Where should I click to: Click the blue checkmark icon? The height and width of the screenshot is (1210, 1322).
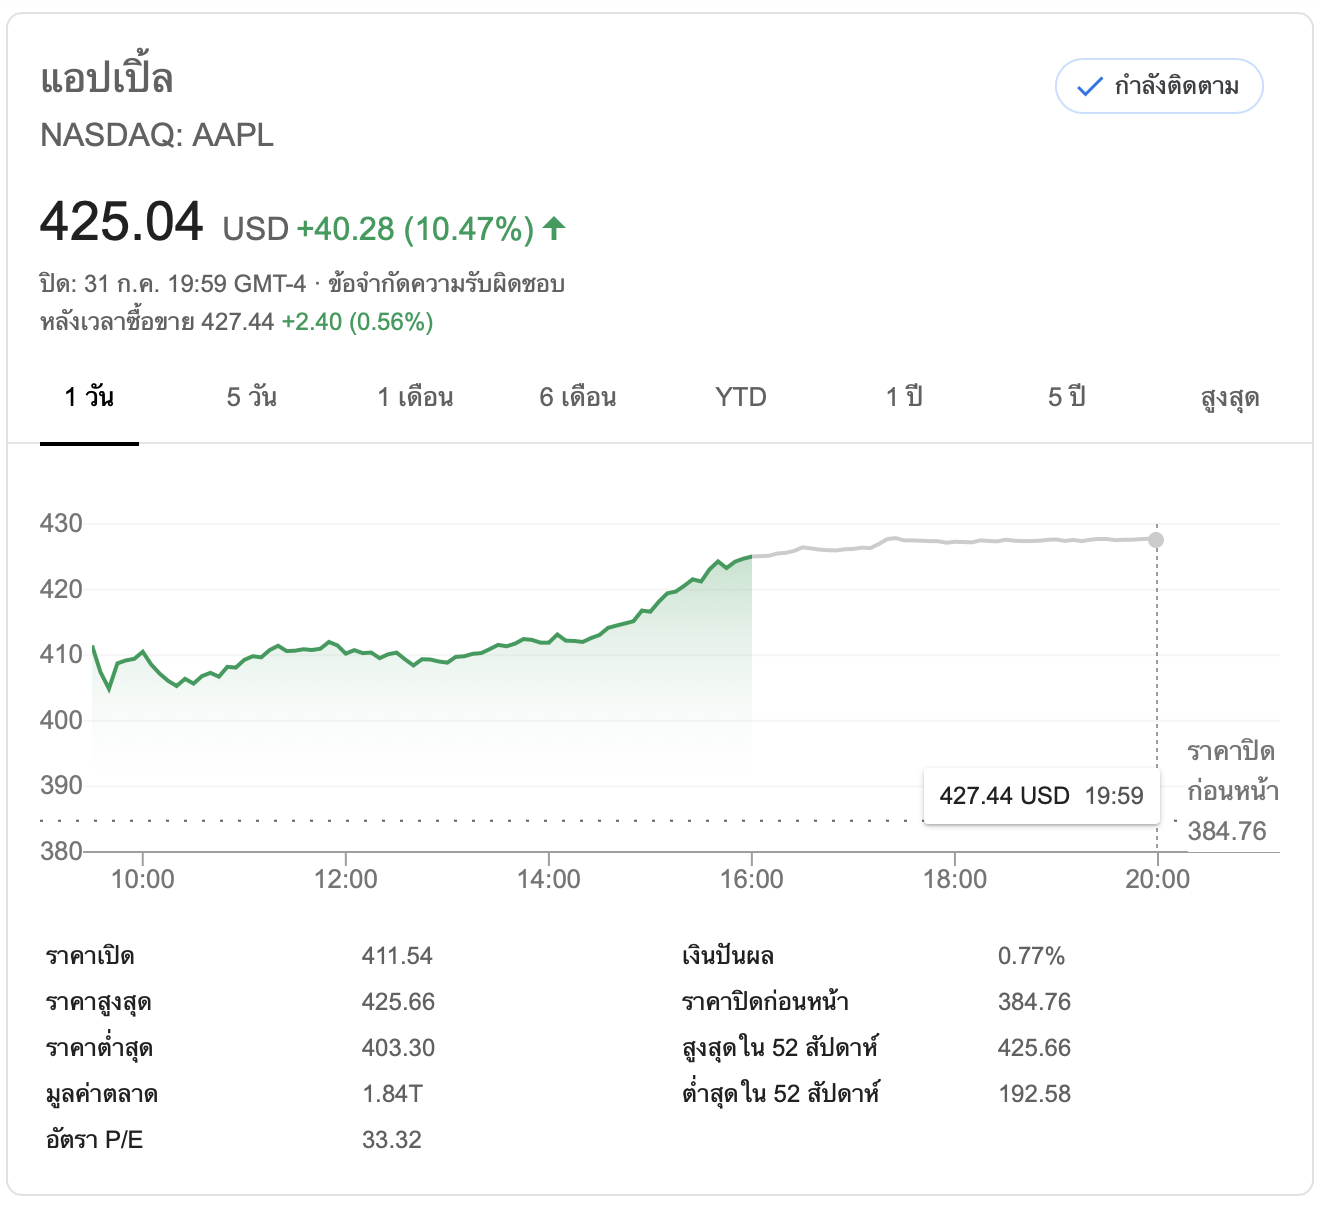click(1089, 87)
